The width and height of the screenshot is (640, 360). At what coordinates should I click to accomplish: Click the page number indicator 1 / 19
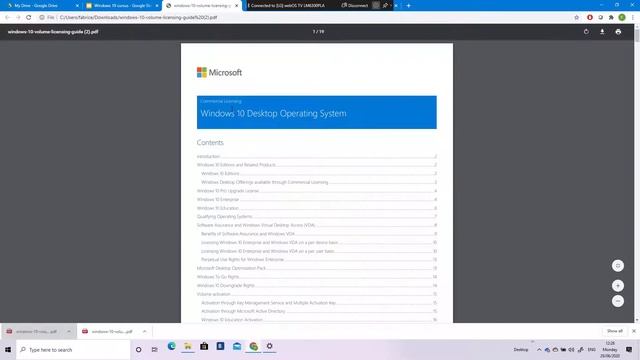click(x=318, y=31)
